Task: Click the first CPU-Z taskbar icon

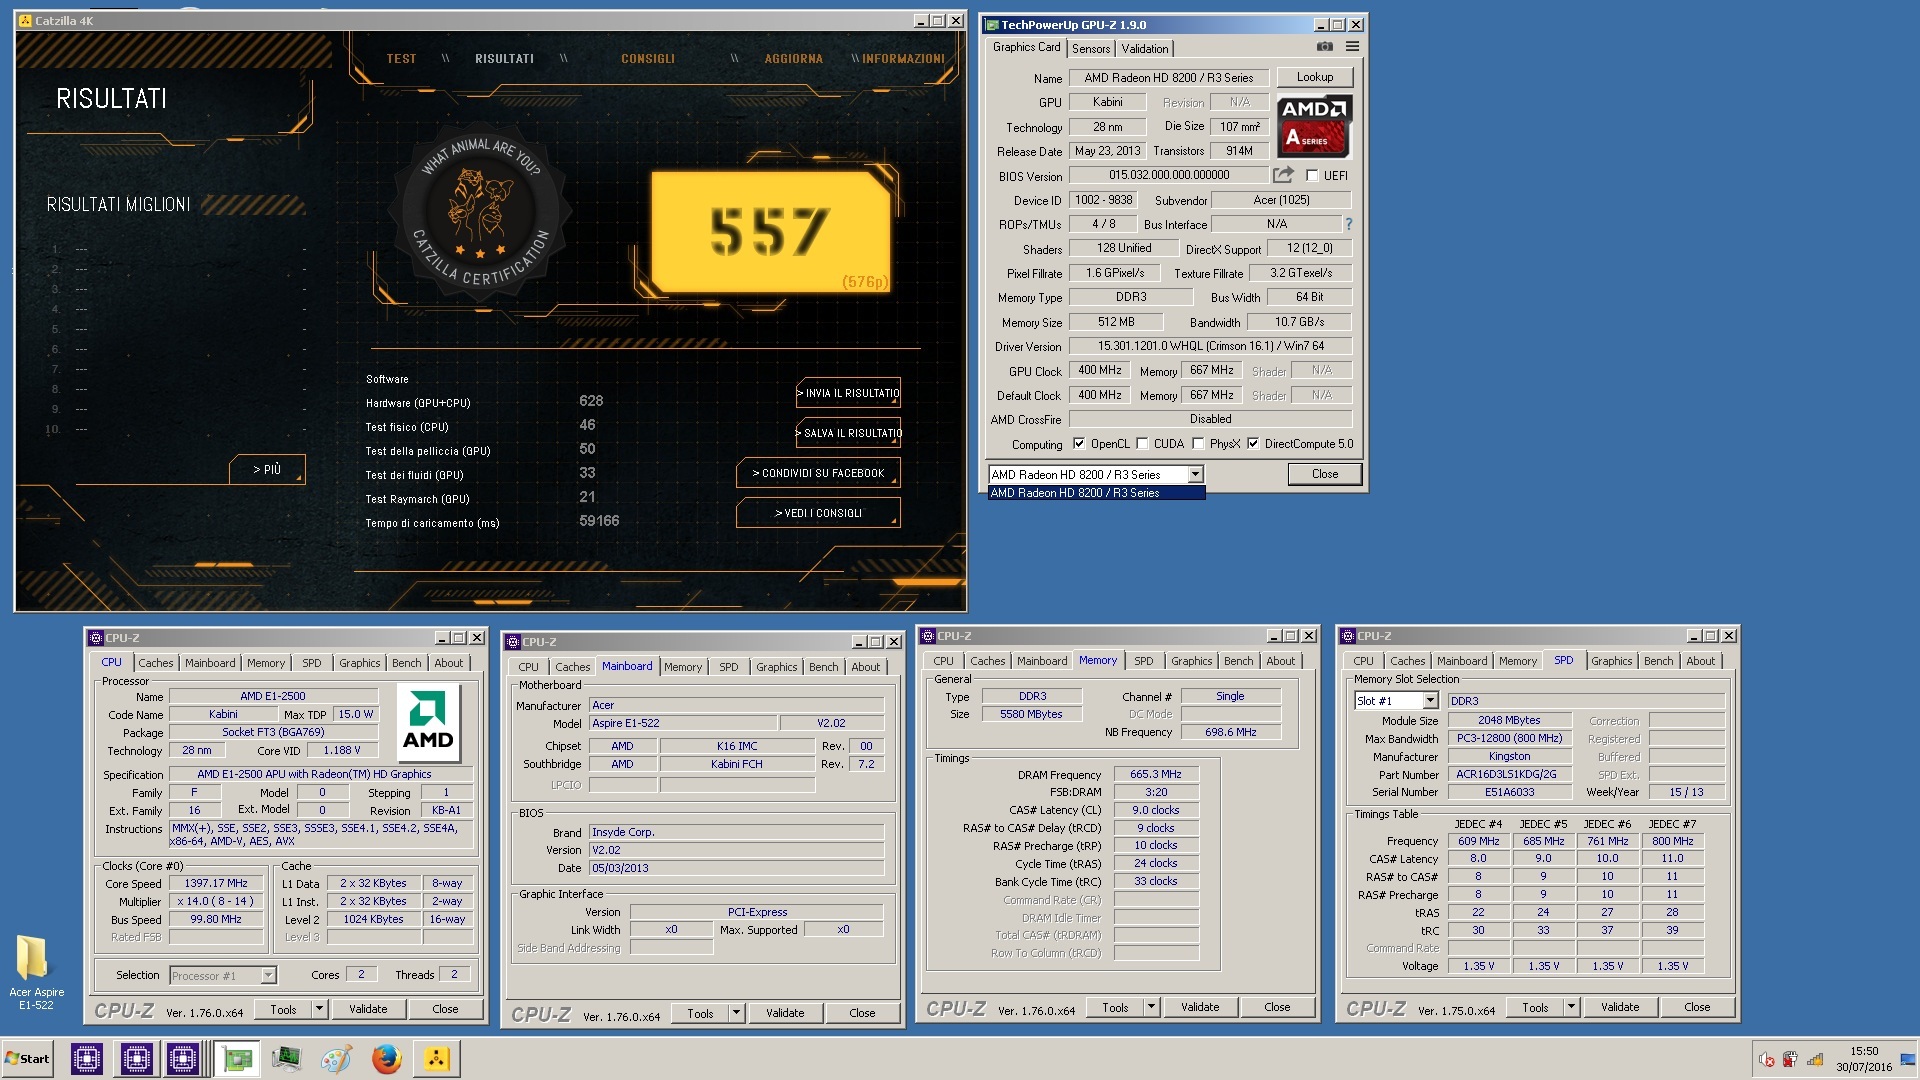Action: coord(87,1058)
